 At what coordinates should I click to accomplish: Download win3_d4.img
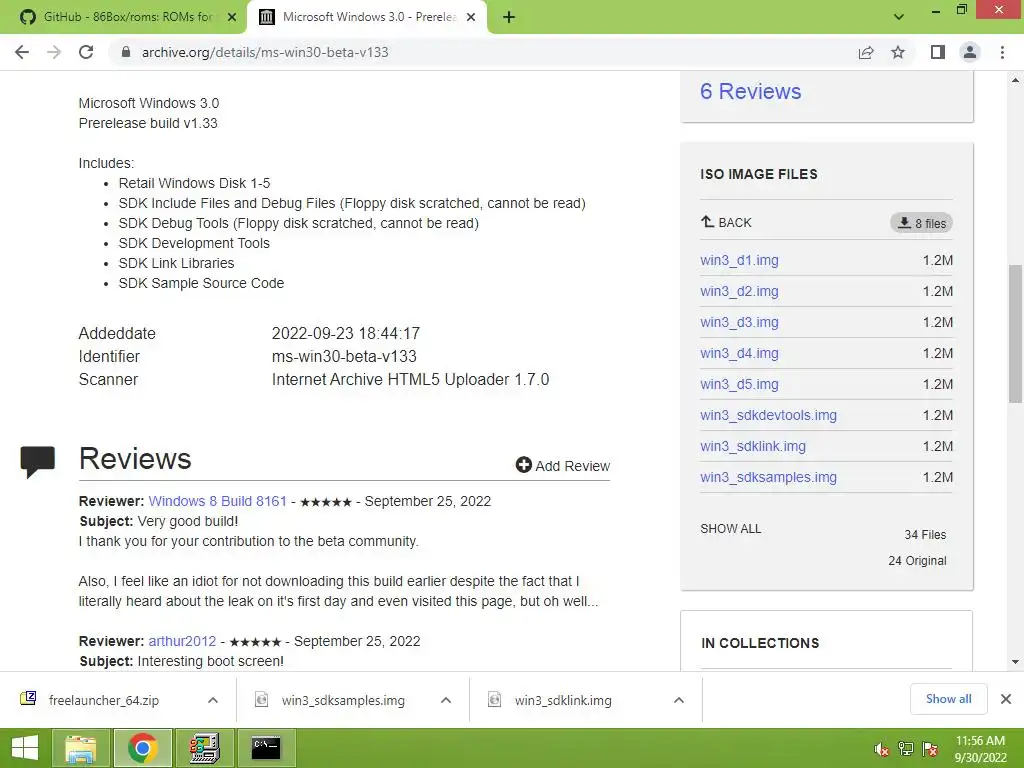coord(739,353)
